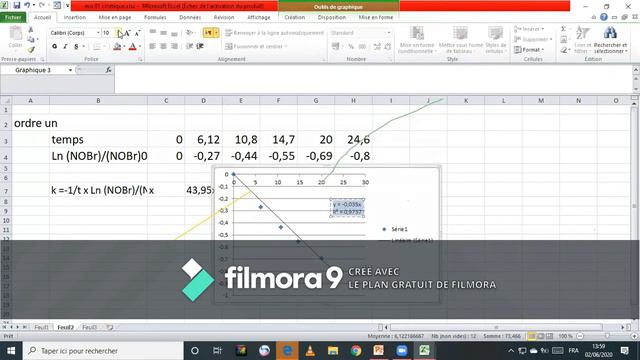Viewport: 640px width, 360px height.
Task: Select cell containing 'ordre un'
Action: [31, 123]
